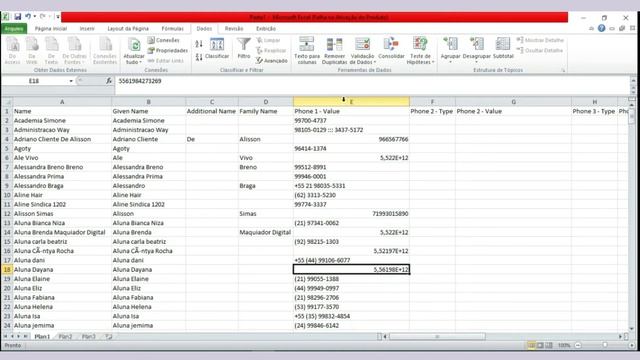The height and width of the screenshot is (360, 640).
Task: Switch to the Exibição tab
Action: [x=266, y=29]
